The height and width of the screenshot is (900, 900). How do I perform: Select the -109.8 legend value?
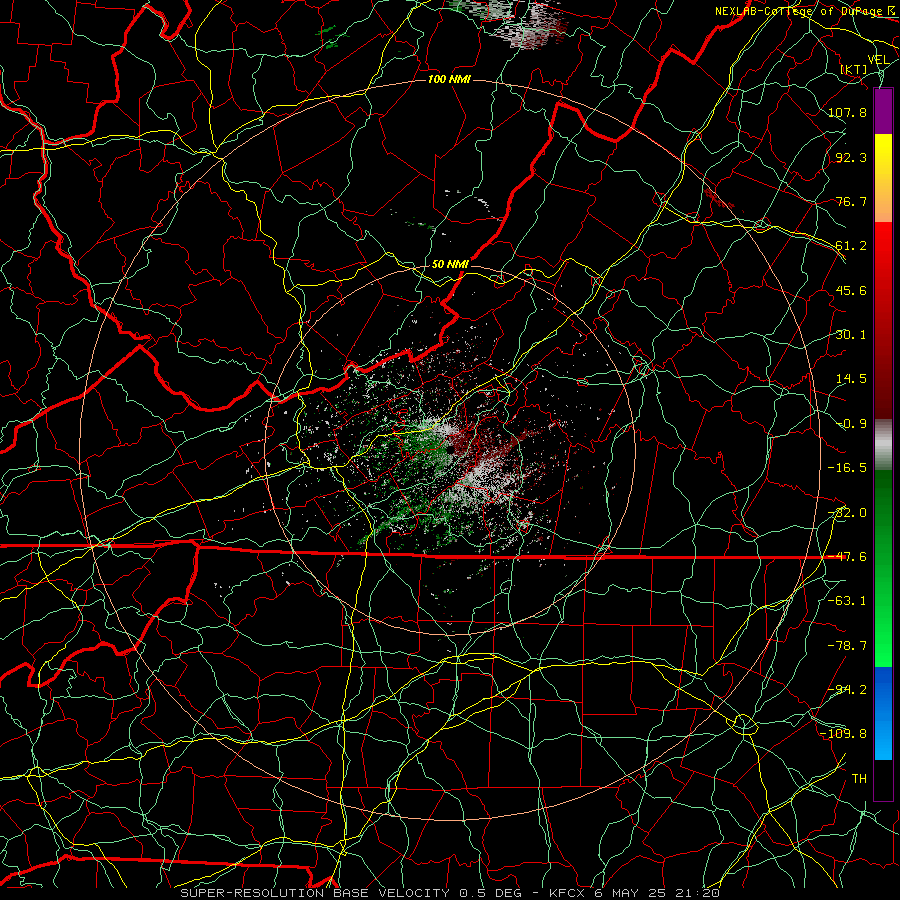pos(843,734)
